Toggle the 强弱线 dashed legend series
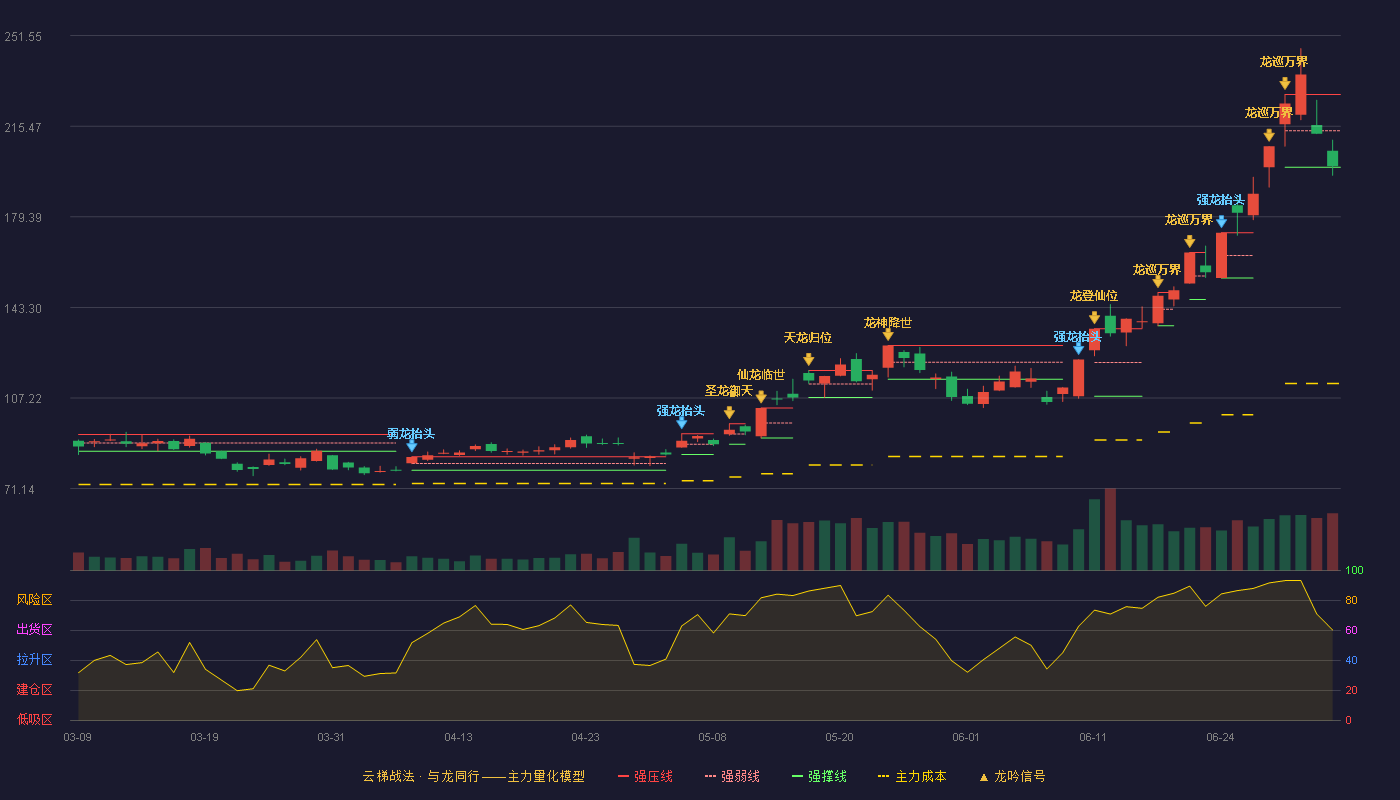Screen dimensions: 1400x800 pos(732,776)
